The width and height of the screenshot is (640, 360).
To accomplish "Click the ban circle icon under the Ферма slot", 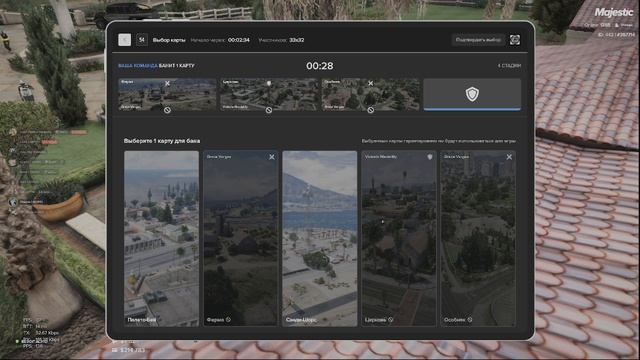I will tap(167, 110).
